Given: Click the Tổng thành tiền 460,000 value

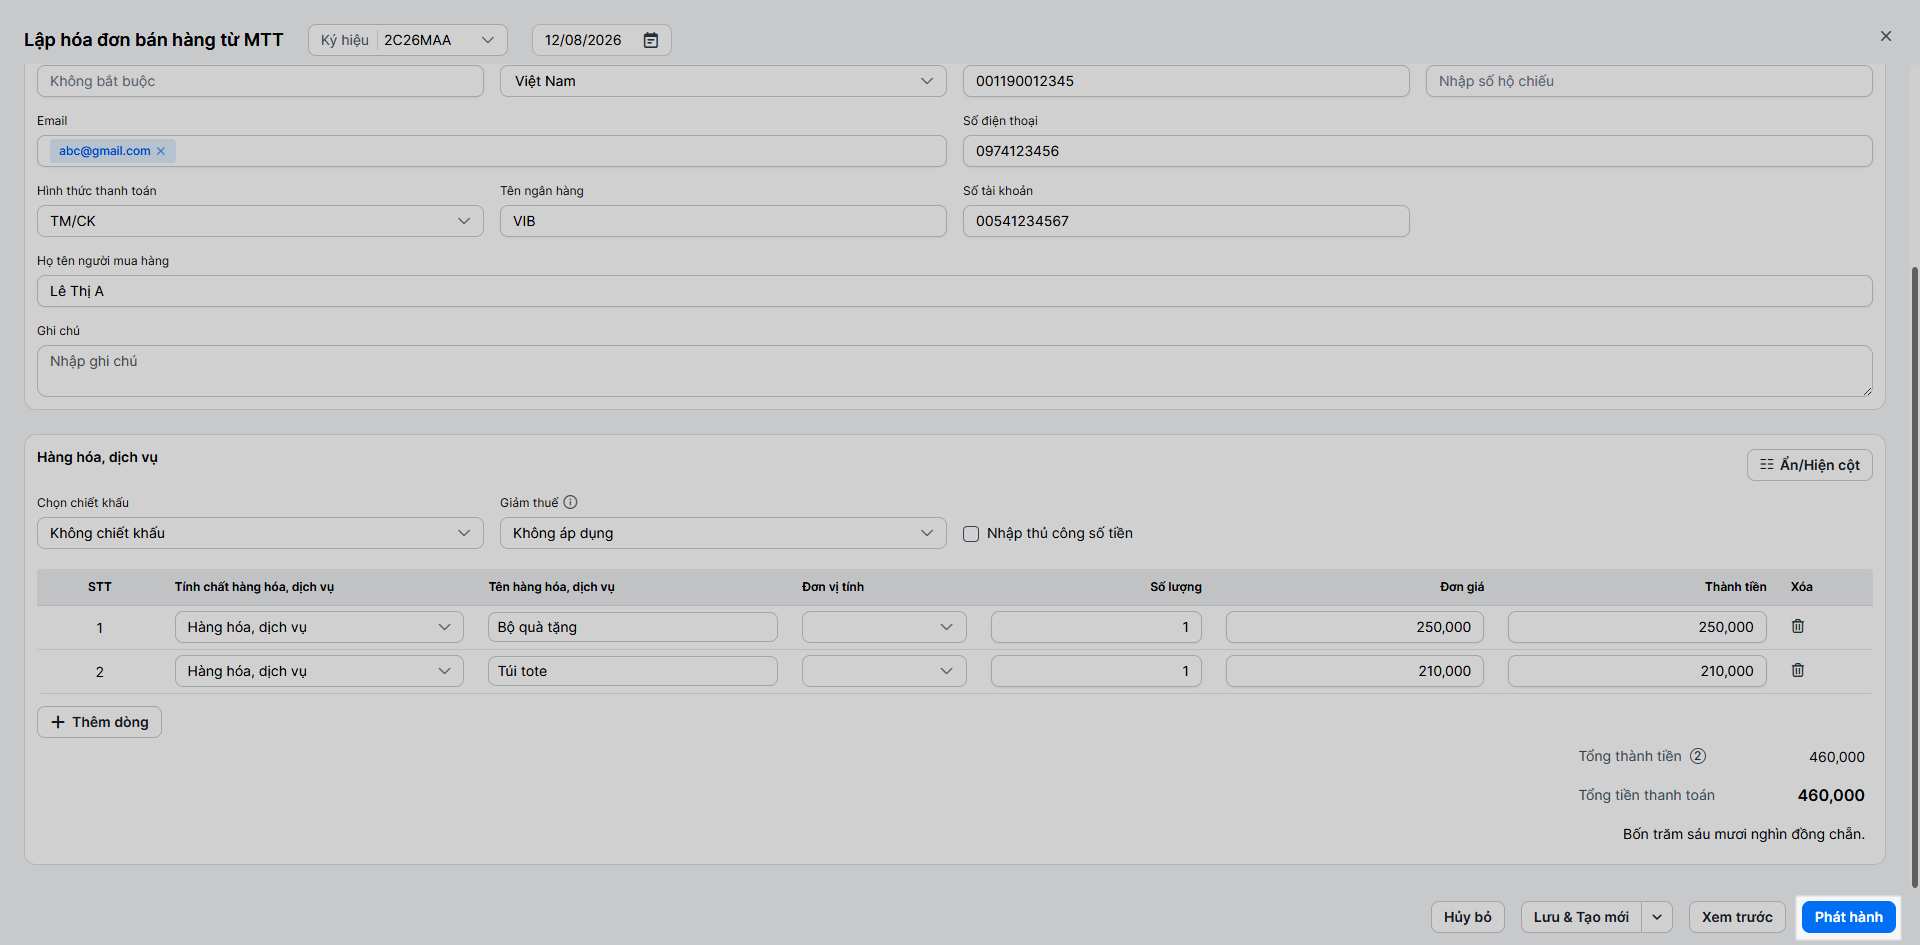Looking at the screenshot, I should point(1837,757).
